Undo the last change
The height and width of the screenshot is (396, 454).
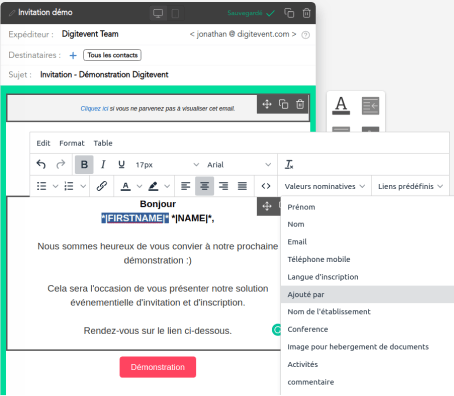(41, 164)
